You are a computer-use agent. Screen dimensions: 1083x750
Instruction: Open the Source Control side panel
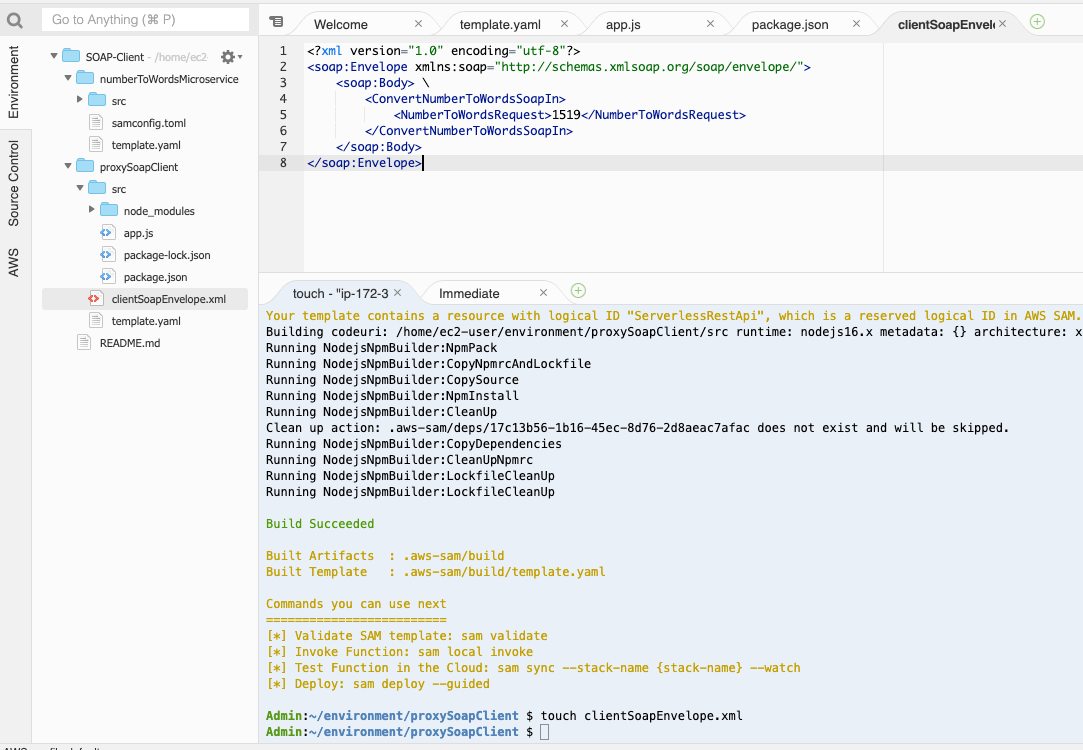[x=14, y=183]
